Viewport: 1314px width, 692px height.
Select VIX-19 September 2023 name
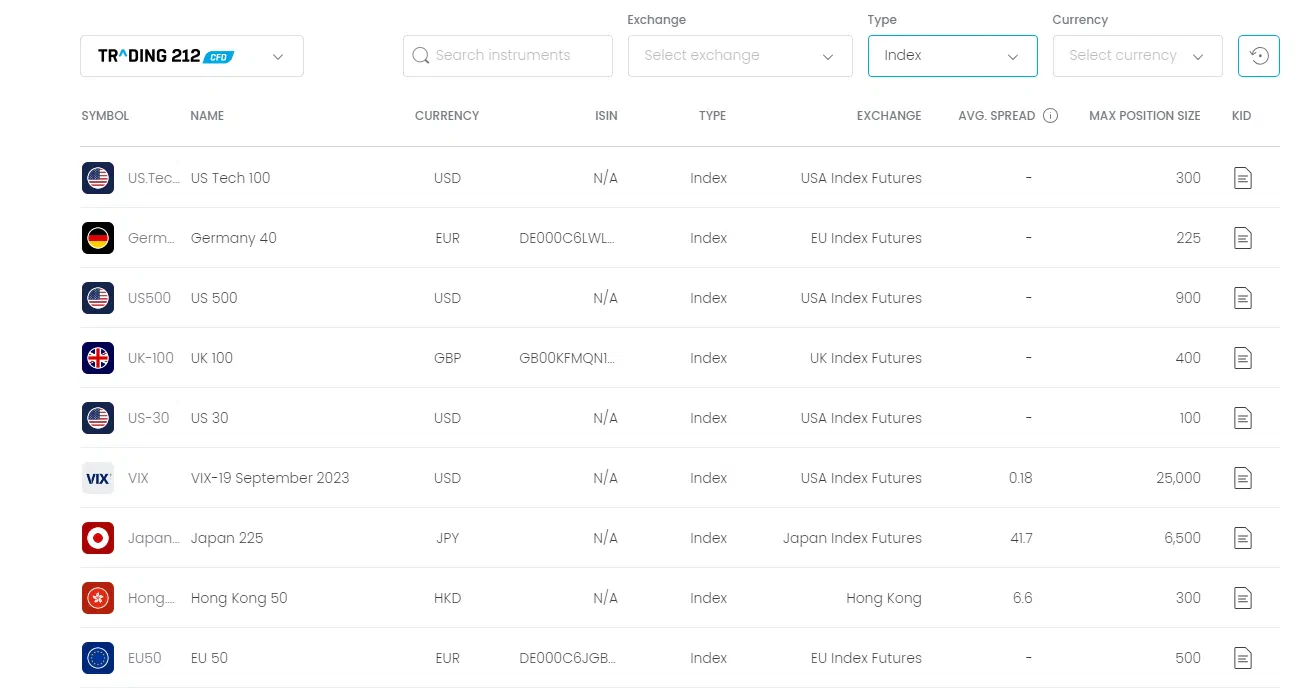pyautogui.click(x=270, y=478)
